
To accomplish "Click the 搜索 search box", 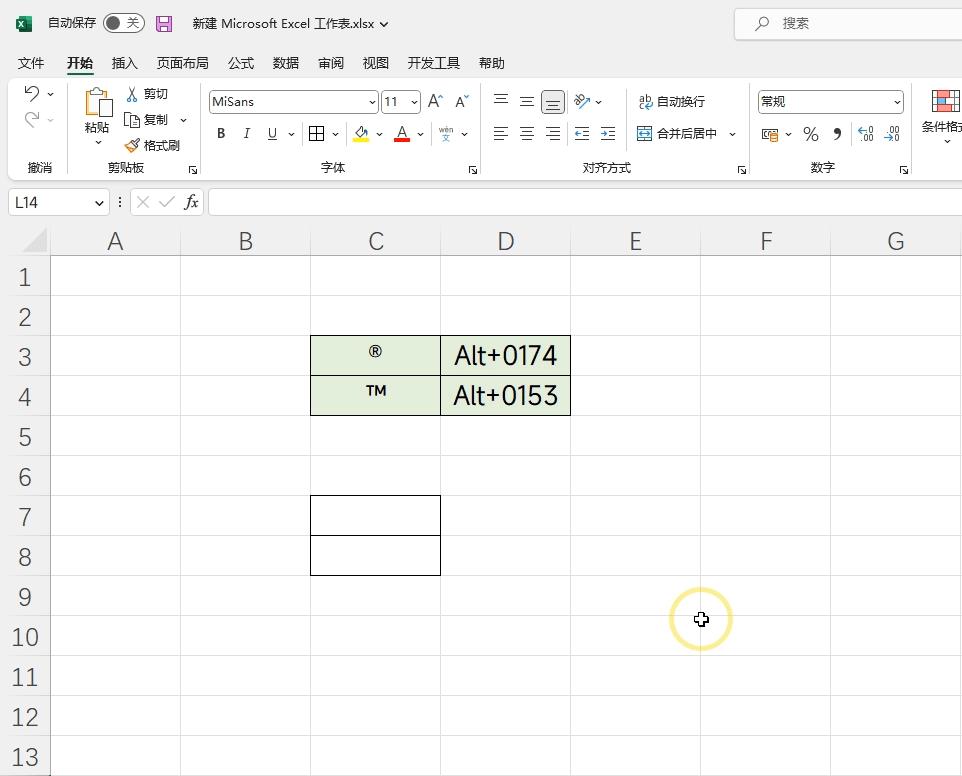I will click(849, 24).
